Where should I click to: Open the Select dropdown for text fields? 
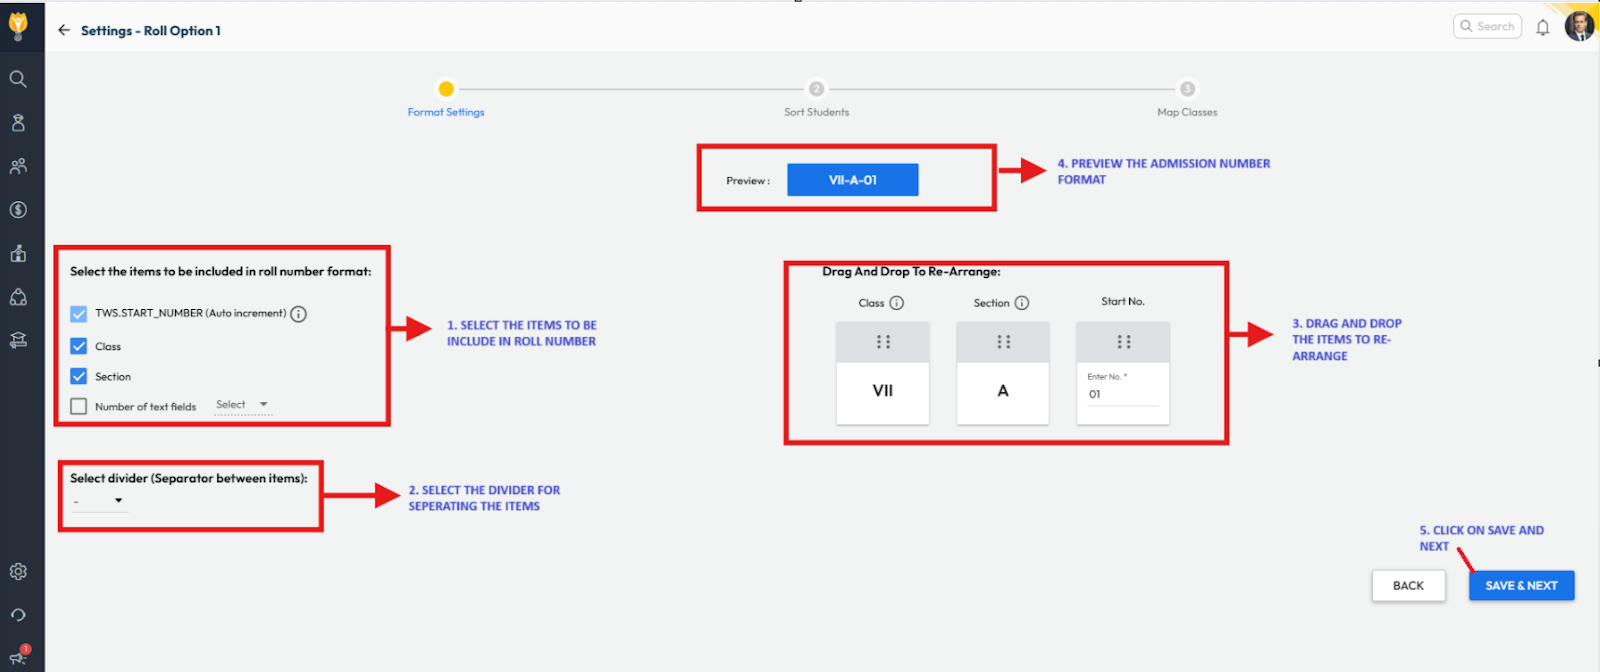(x=242, y=405)
